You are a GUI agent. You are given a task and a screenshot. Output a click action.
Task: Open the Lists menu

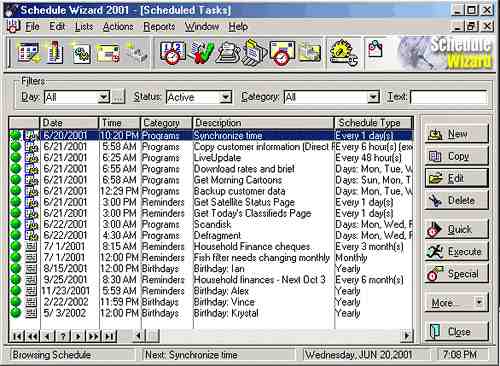coord(84,26)
